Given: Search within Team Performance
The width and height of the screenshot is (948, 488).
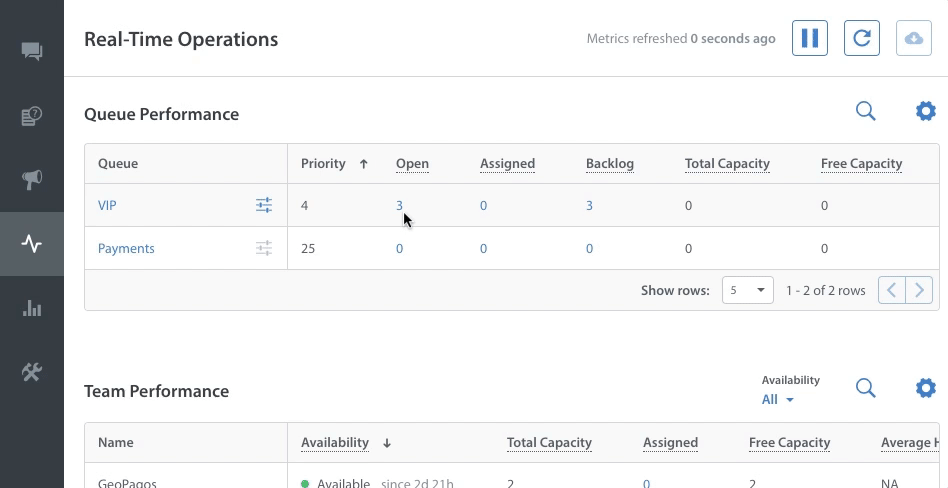Looking at the screenshot, I should [866, 388].
